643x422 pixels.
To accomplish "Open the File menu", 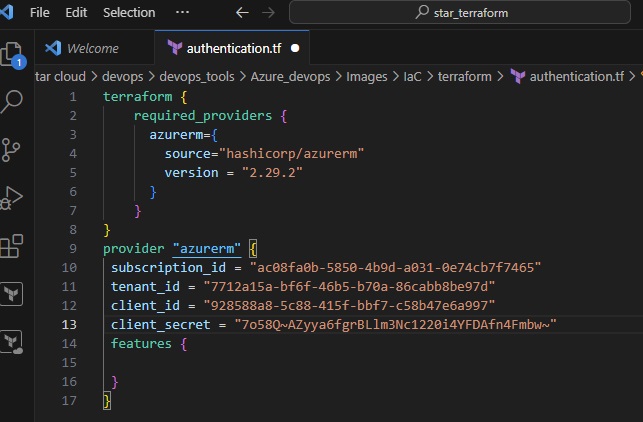I will 40,13.
